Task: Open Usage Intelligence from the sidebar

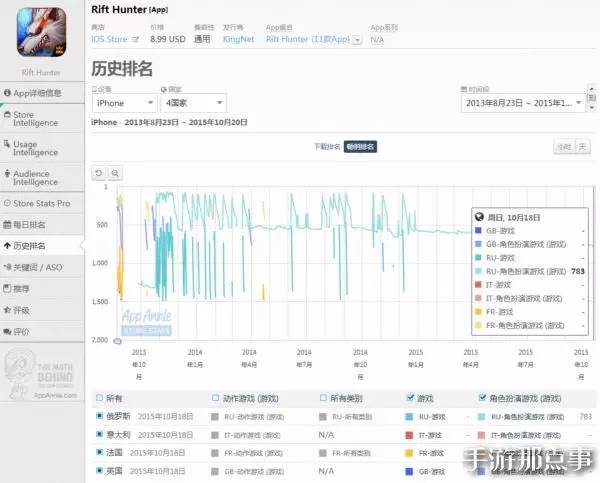Action: [x=42, y=148]
